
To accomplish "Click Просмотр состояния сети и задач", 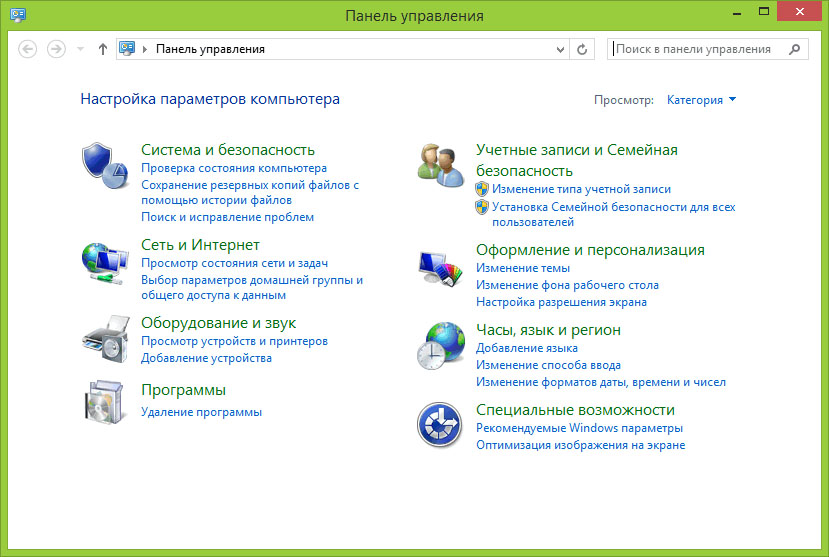I will click(x=234, y=263).
